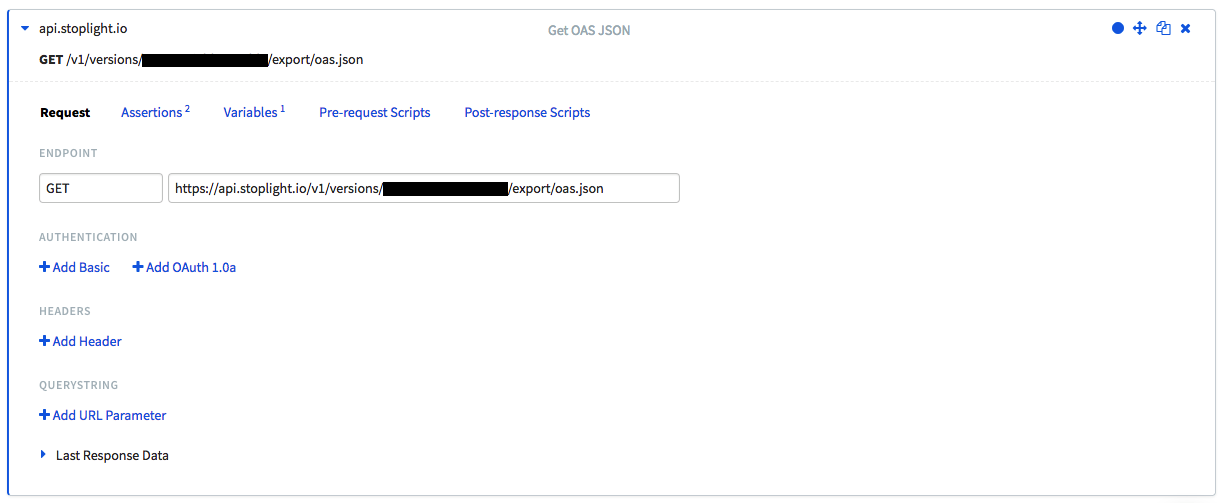Click the GET /v1/versions path summary
Image resolution: width=1222 pixels, height=503 pixels.
coord(201,60)
